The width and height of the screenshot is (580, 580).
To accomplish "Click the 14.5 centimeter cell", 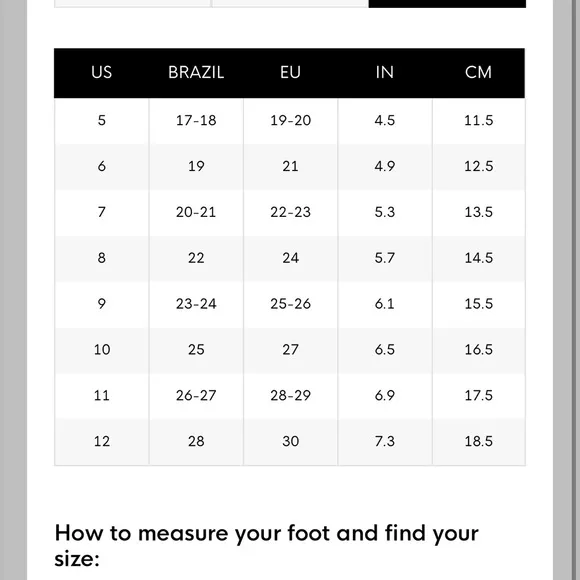I will (479, 258).
